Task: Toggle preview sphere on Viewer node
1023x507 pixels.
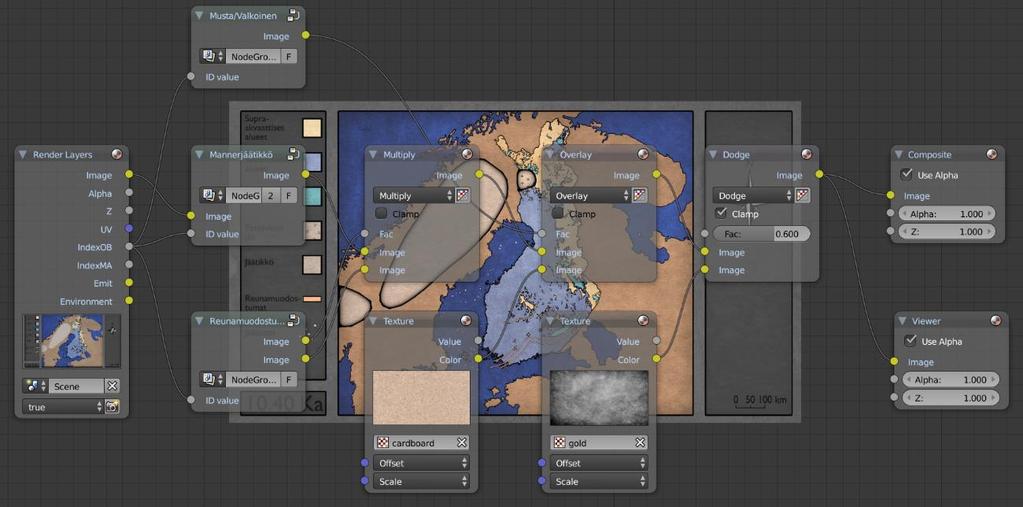Action: coord(995,320)
